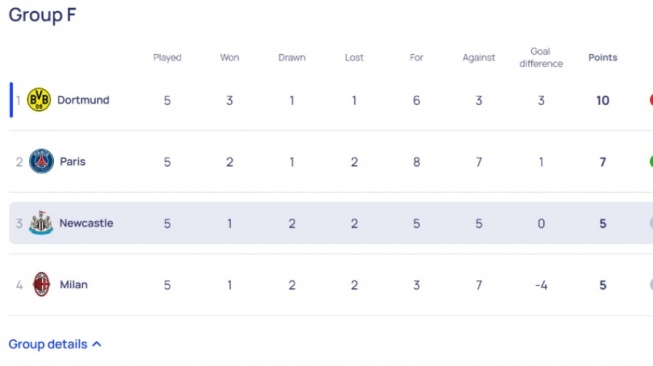653x366 pixels.
Task: Collapse the Group details section
Action: (x=55, y=344)
